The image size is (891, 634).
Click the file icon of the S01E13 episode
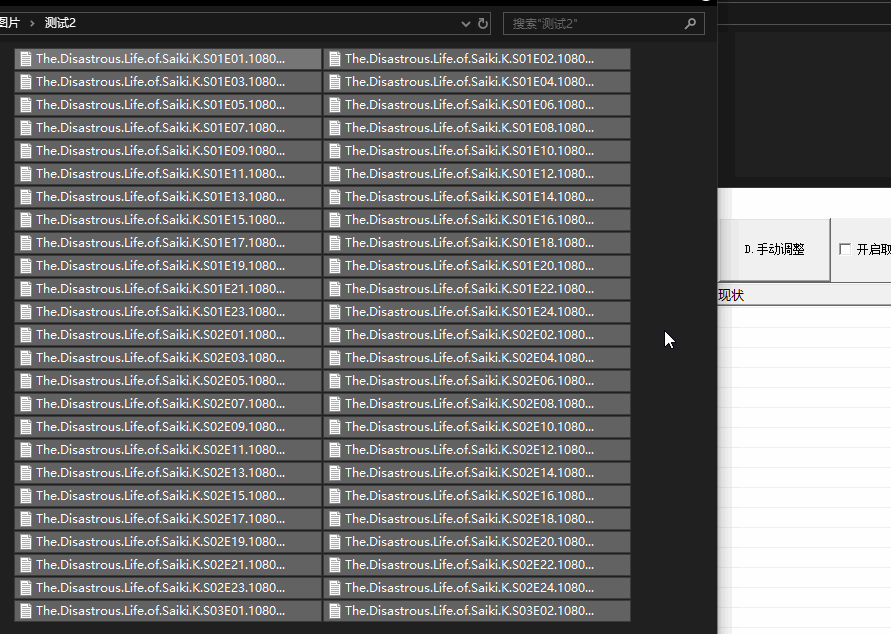pyautogui.click(x=26, y=197)
